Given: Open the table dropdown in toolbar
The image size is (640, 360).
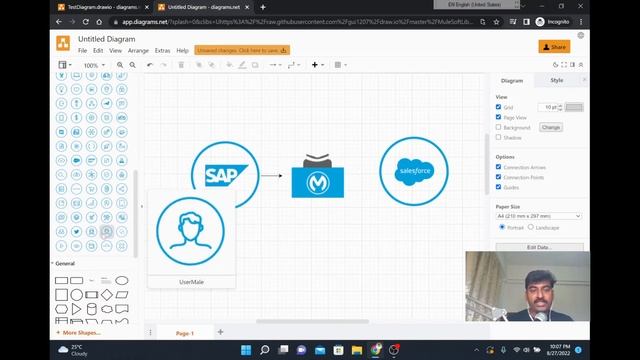Looking at the screenshot, I should pyautogui.click(x=340, y=65).
